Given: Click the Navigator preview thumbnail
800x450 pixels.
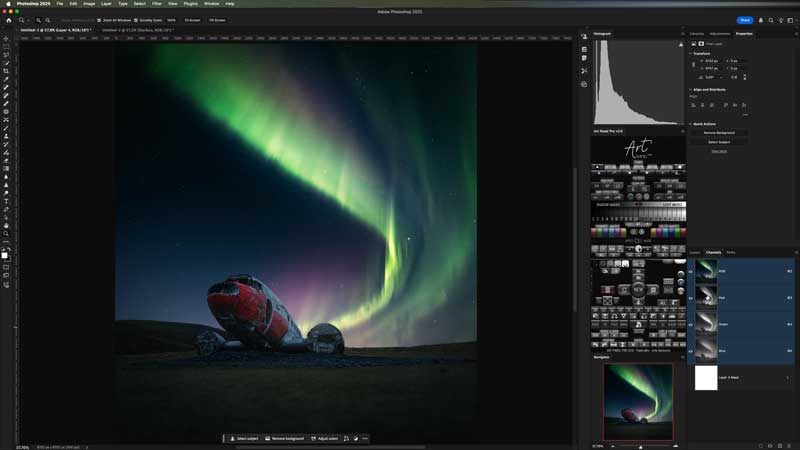Looking at the screenshot, I should (638, 400).
